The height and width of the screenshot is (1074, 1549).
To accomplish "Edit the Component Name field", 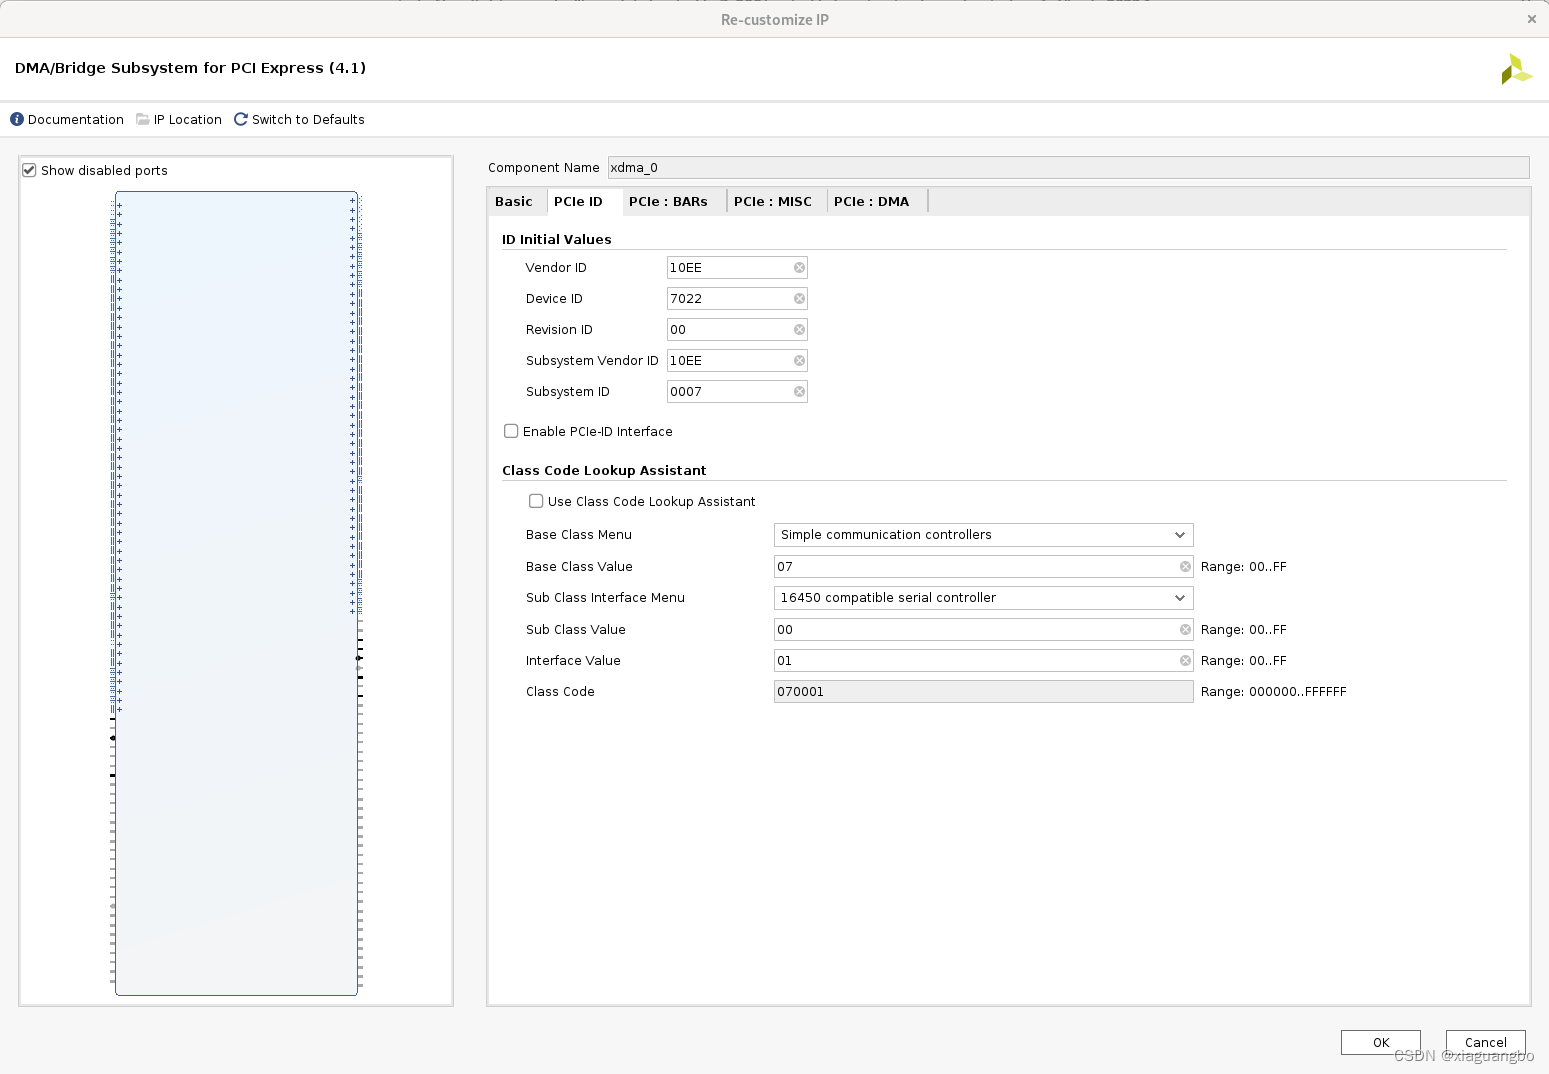I will [x=1068, y=168].
